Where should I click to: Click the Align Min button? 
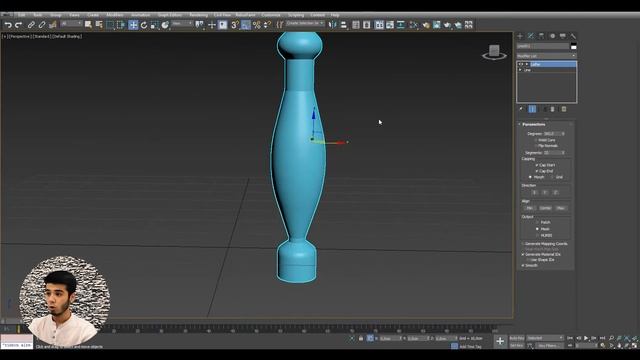point(530,208)
